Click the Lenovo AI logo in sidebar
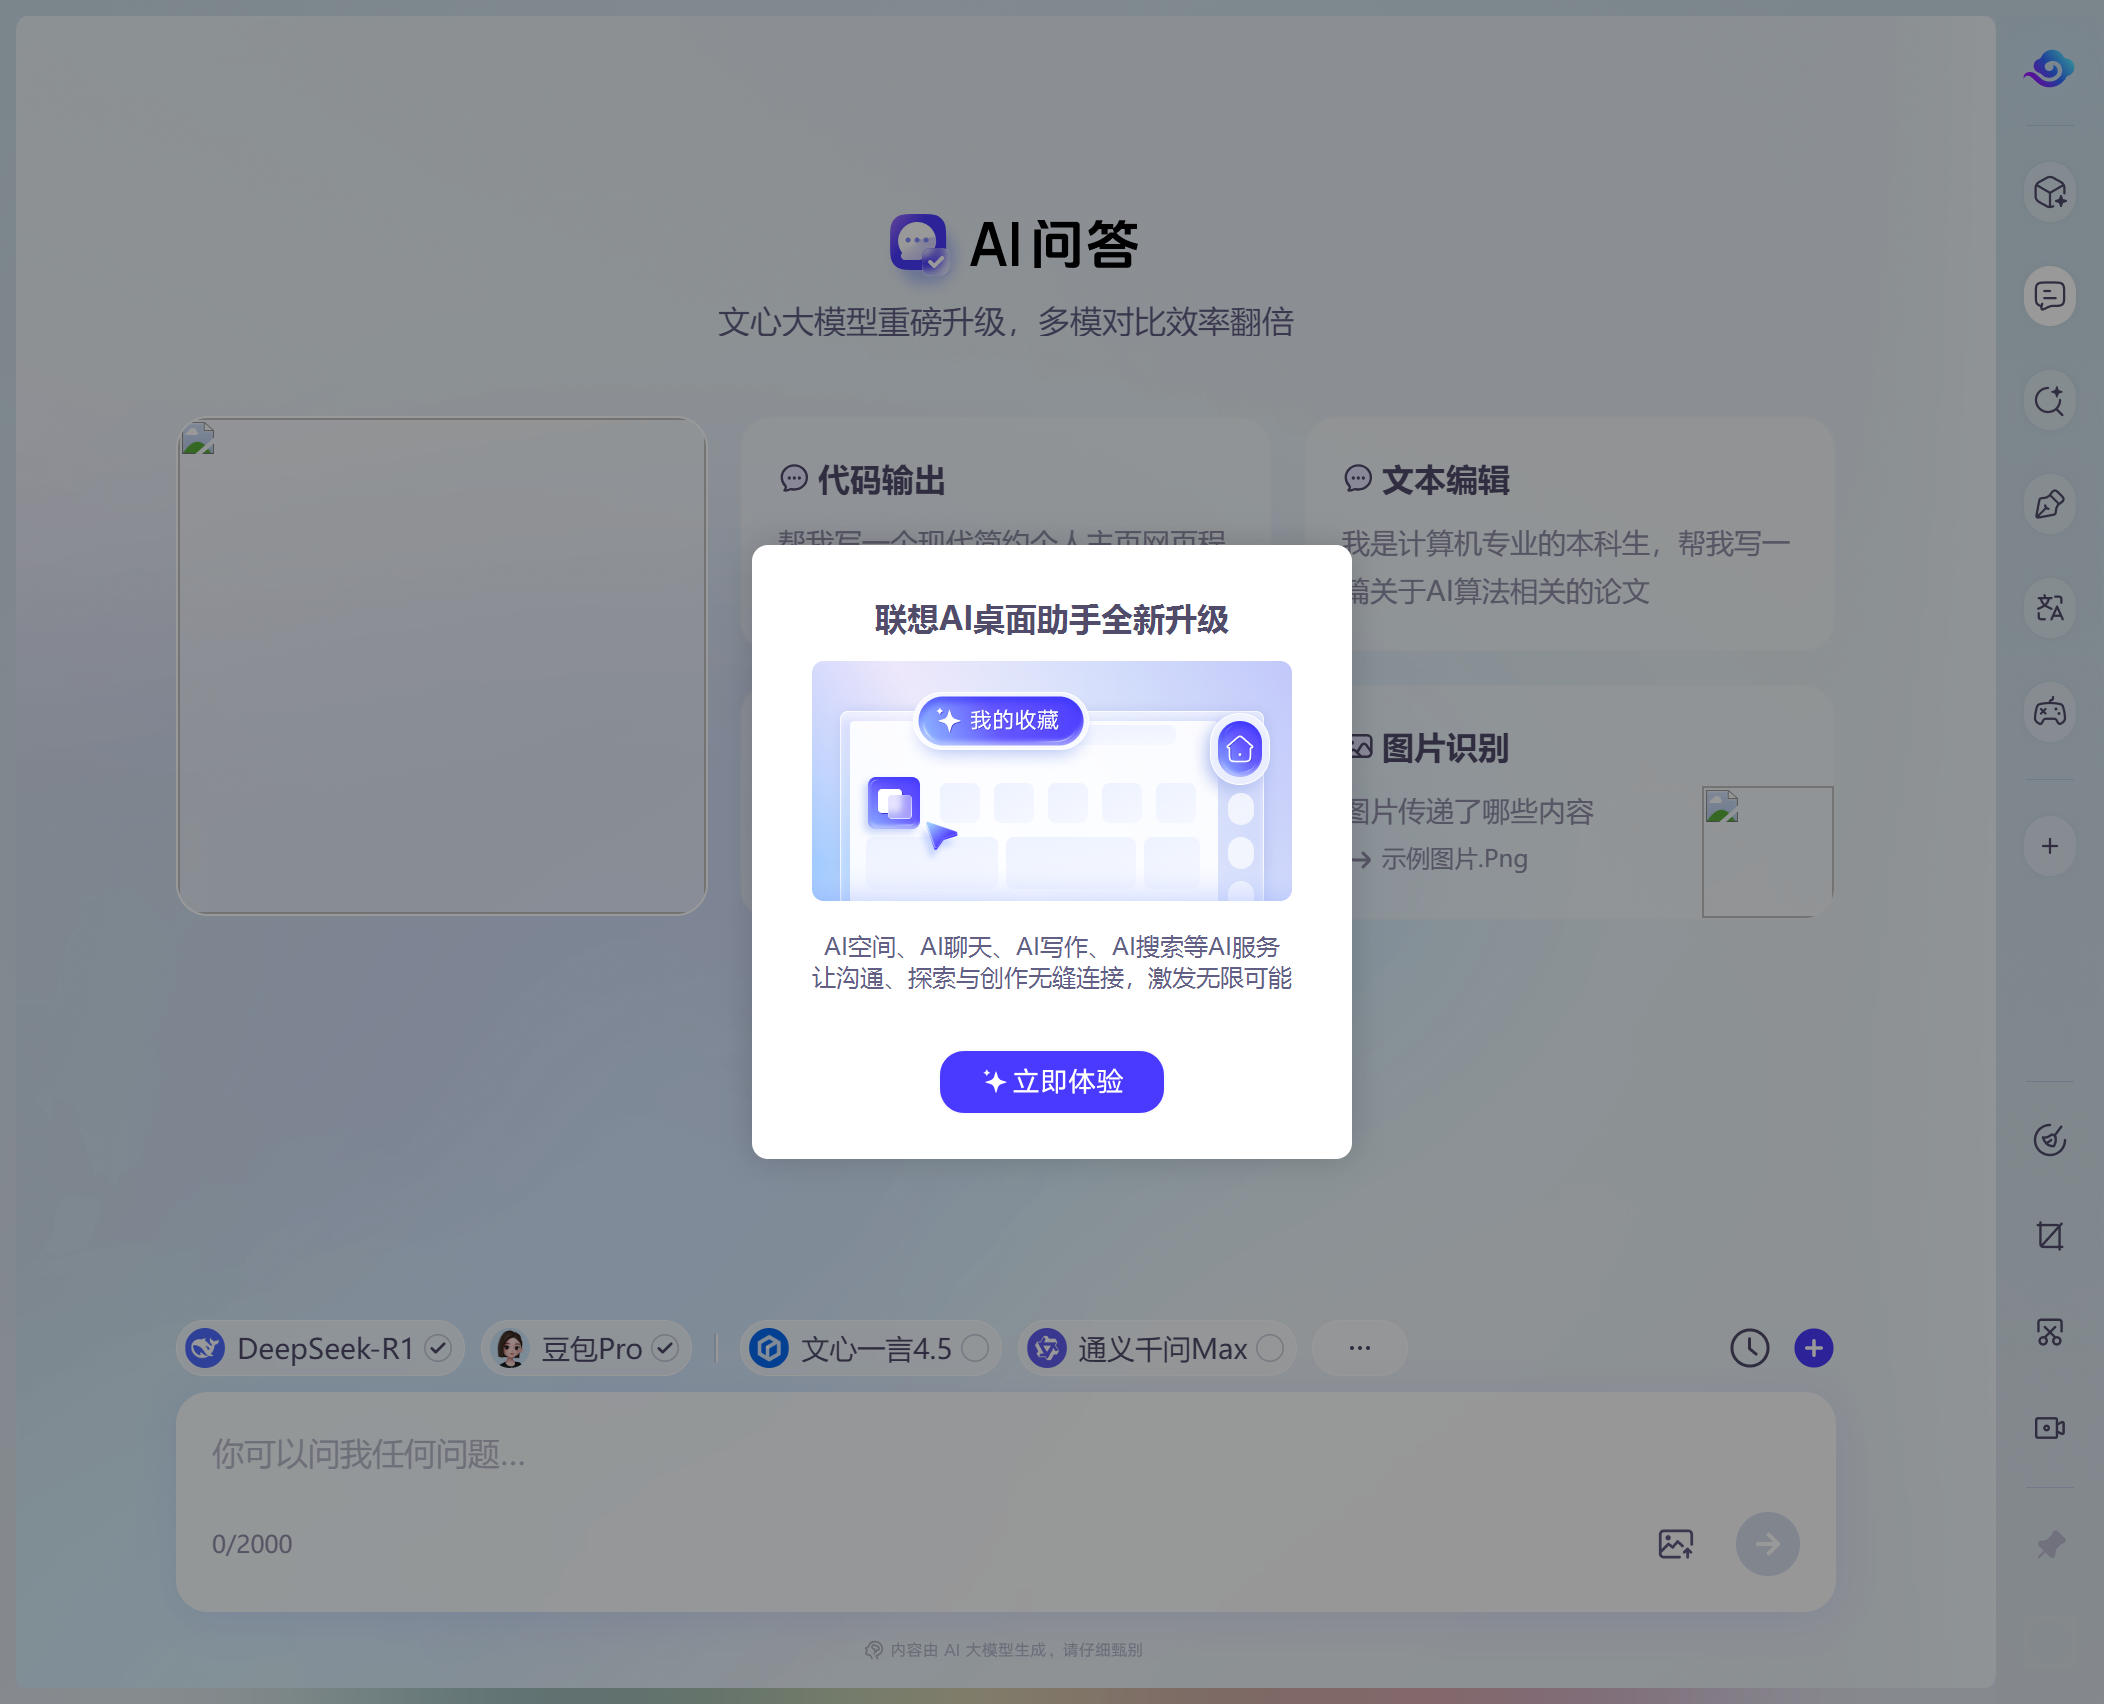Screen dimensions: 2104x1704 pyautogui.click(x=2049, y=69)
